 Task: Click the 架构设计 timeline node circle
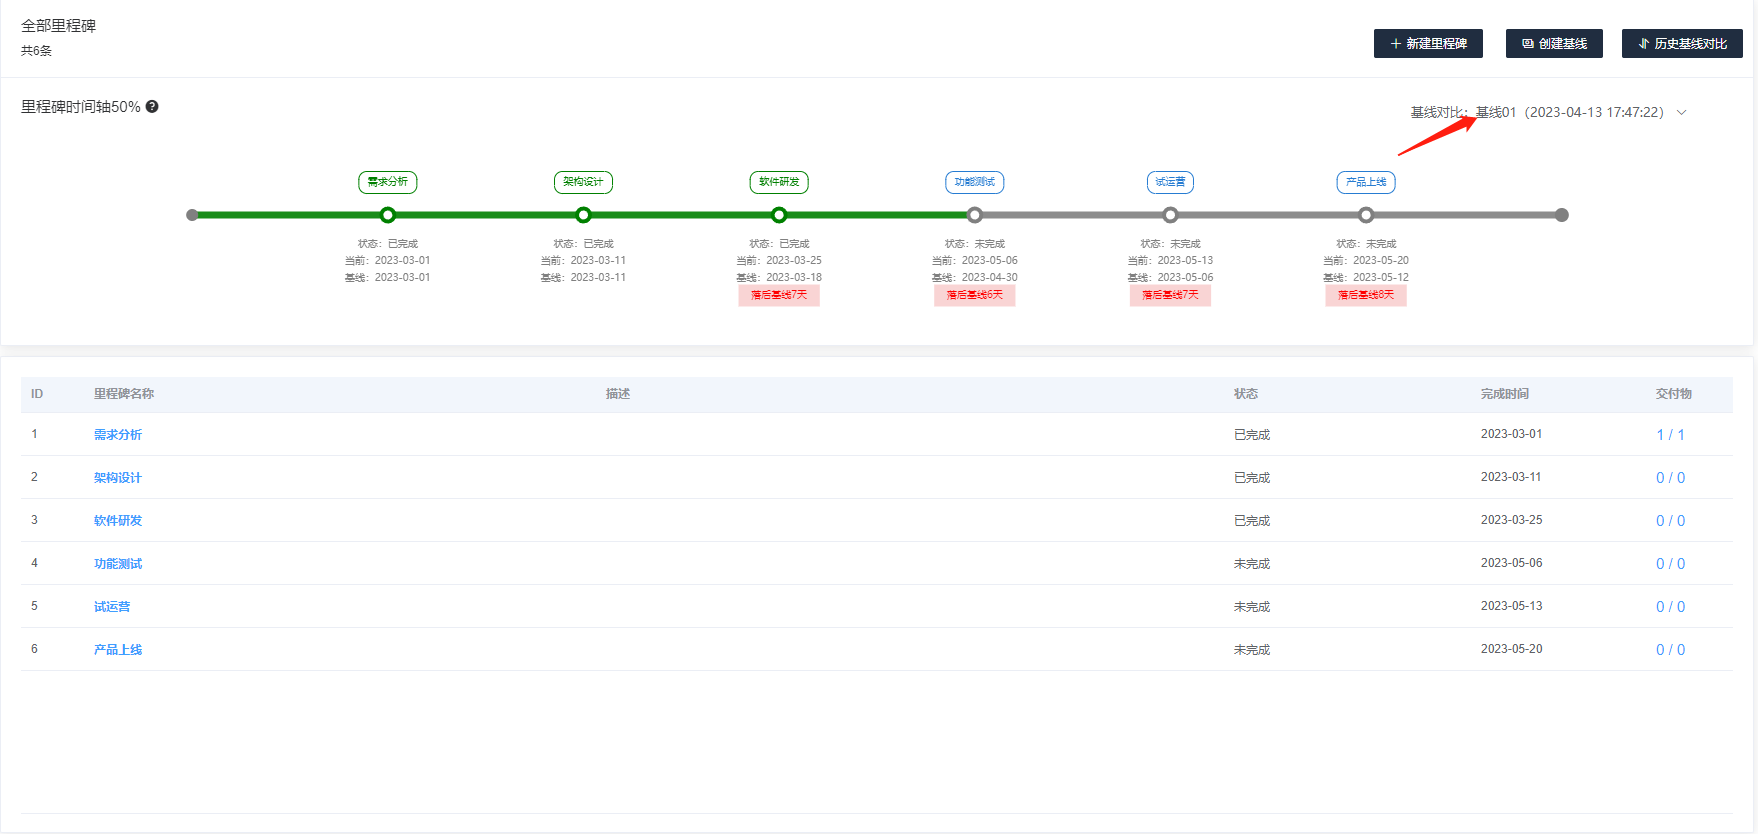584,215
